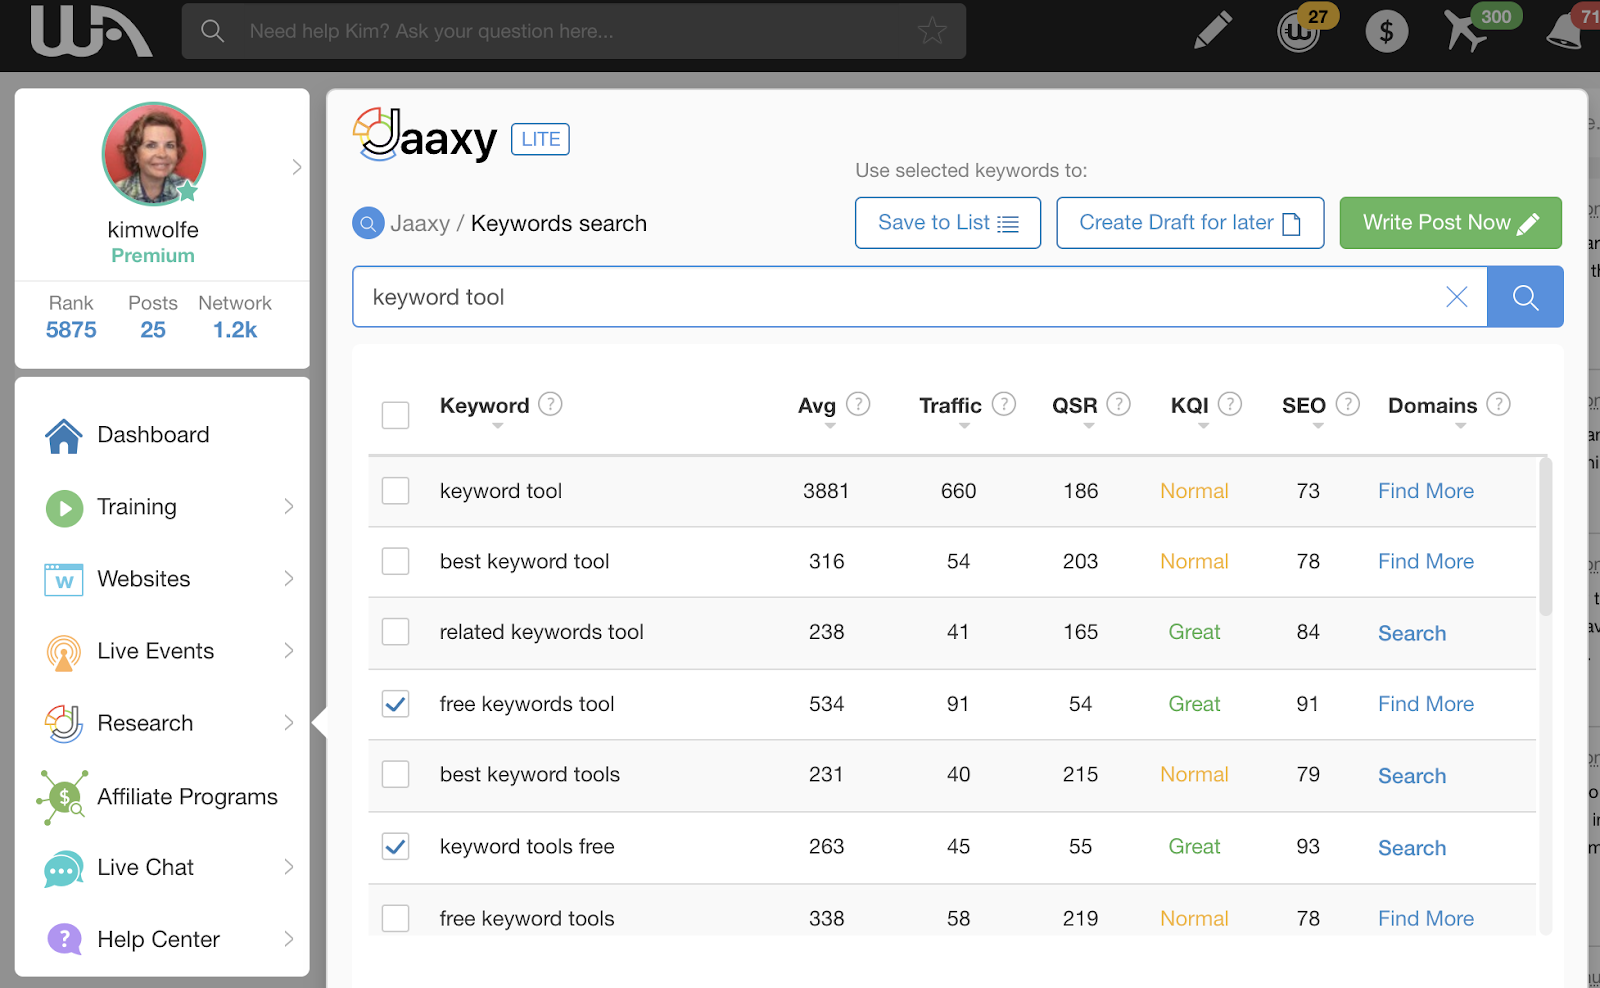Image resolution: width=1600 pixels, height=988 pixels.
Task: Click the blue search magnifier button
Action: (x=1525, y=297)
